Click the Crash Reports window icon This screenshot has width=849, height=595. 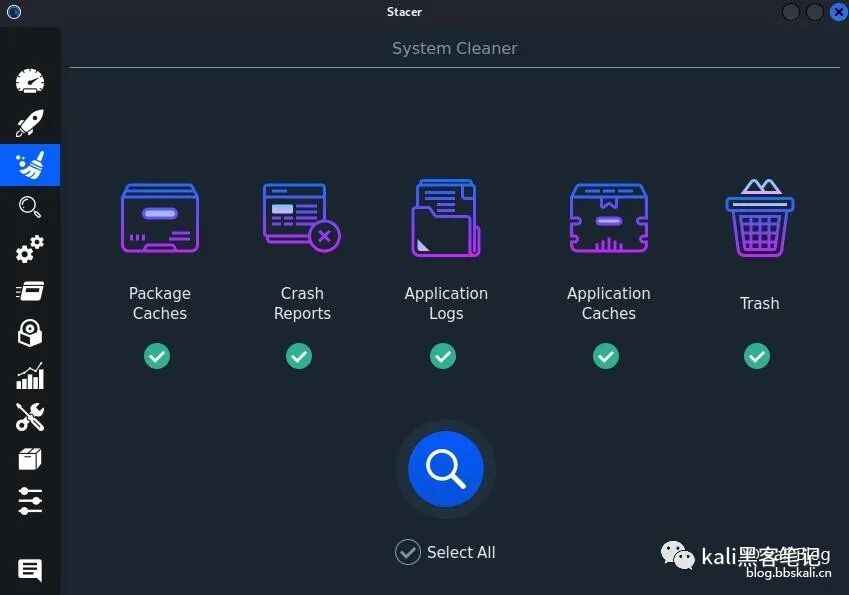coord(302,217)
